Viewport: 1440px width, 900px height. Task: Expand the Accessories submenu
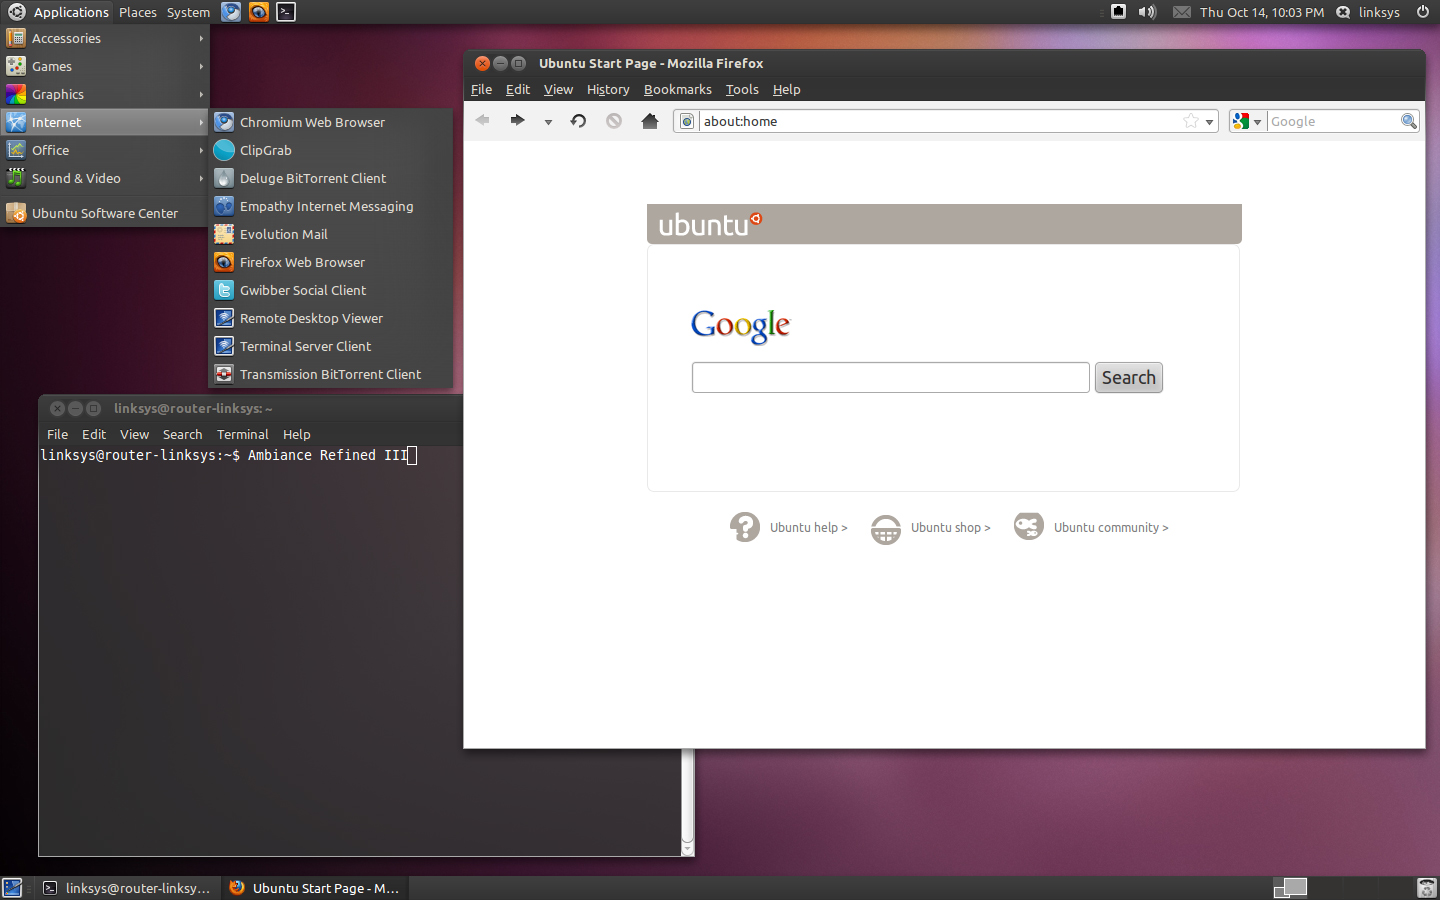pyautogui.click(x=104, y=38)
